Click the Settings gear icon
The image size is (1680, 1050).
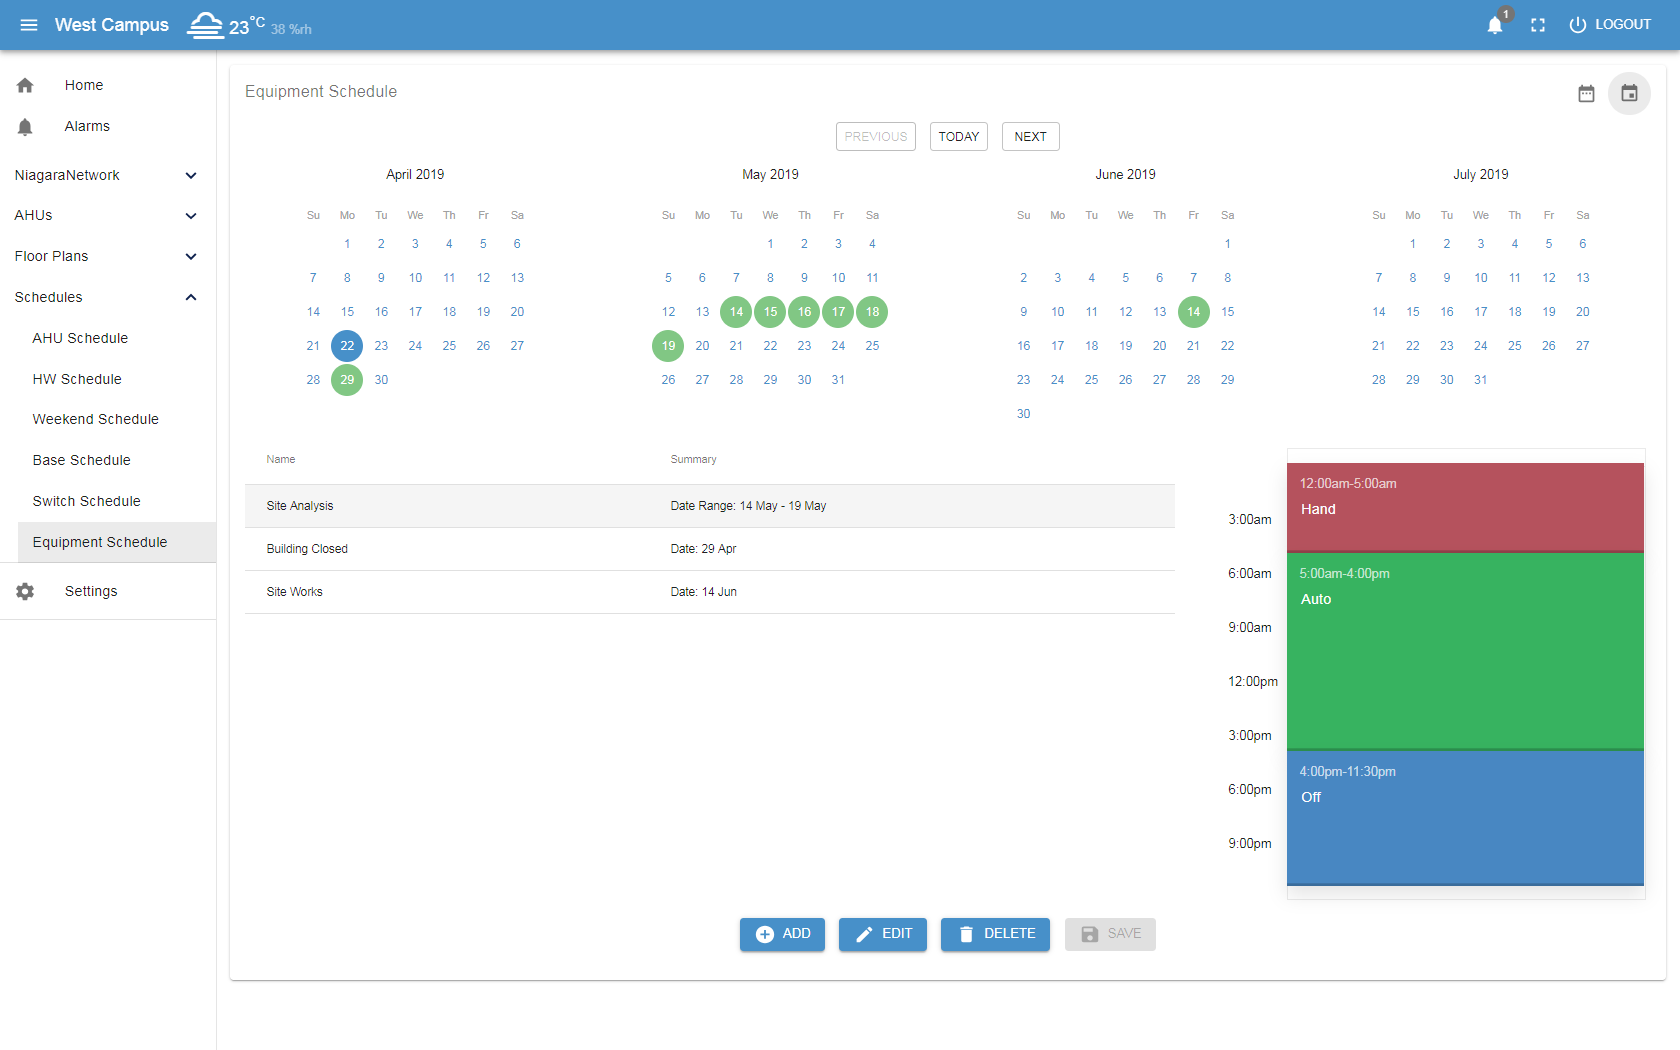tap(25, 591)
